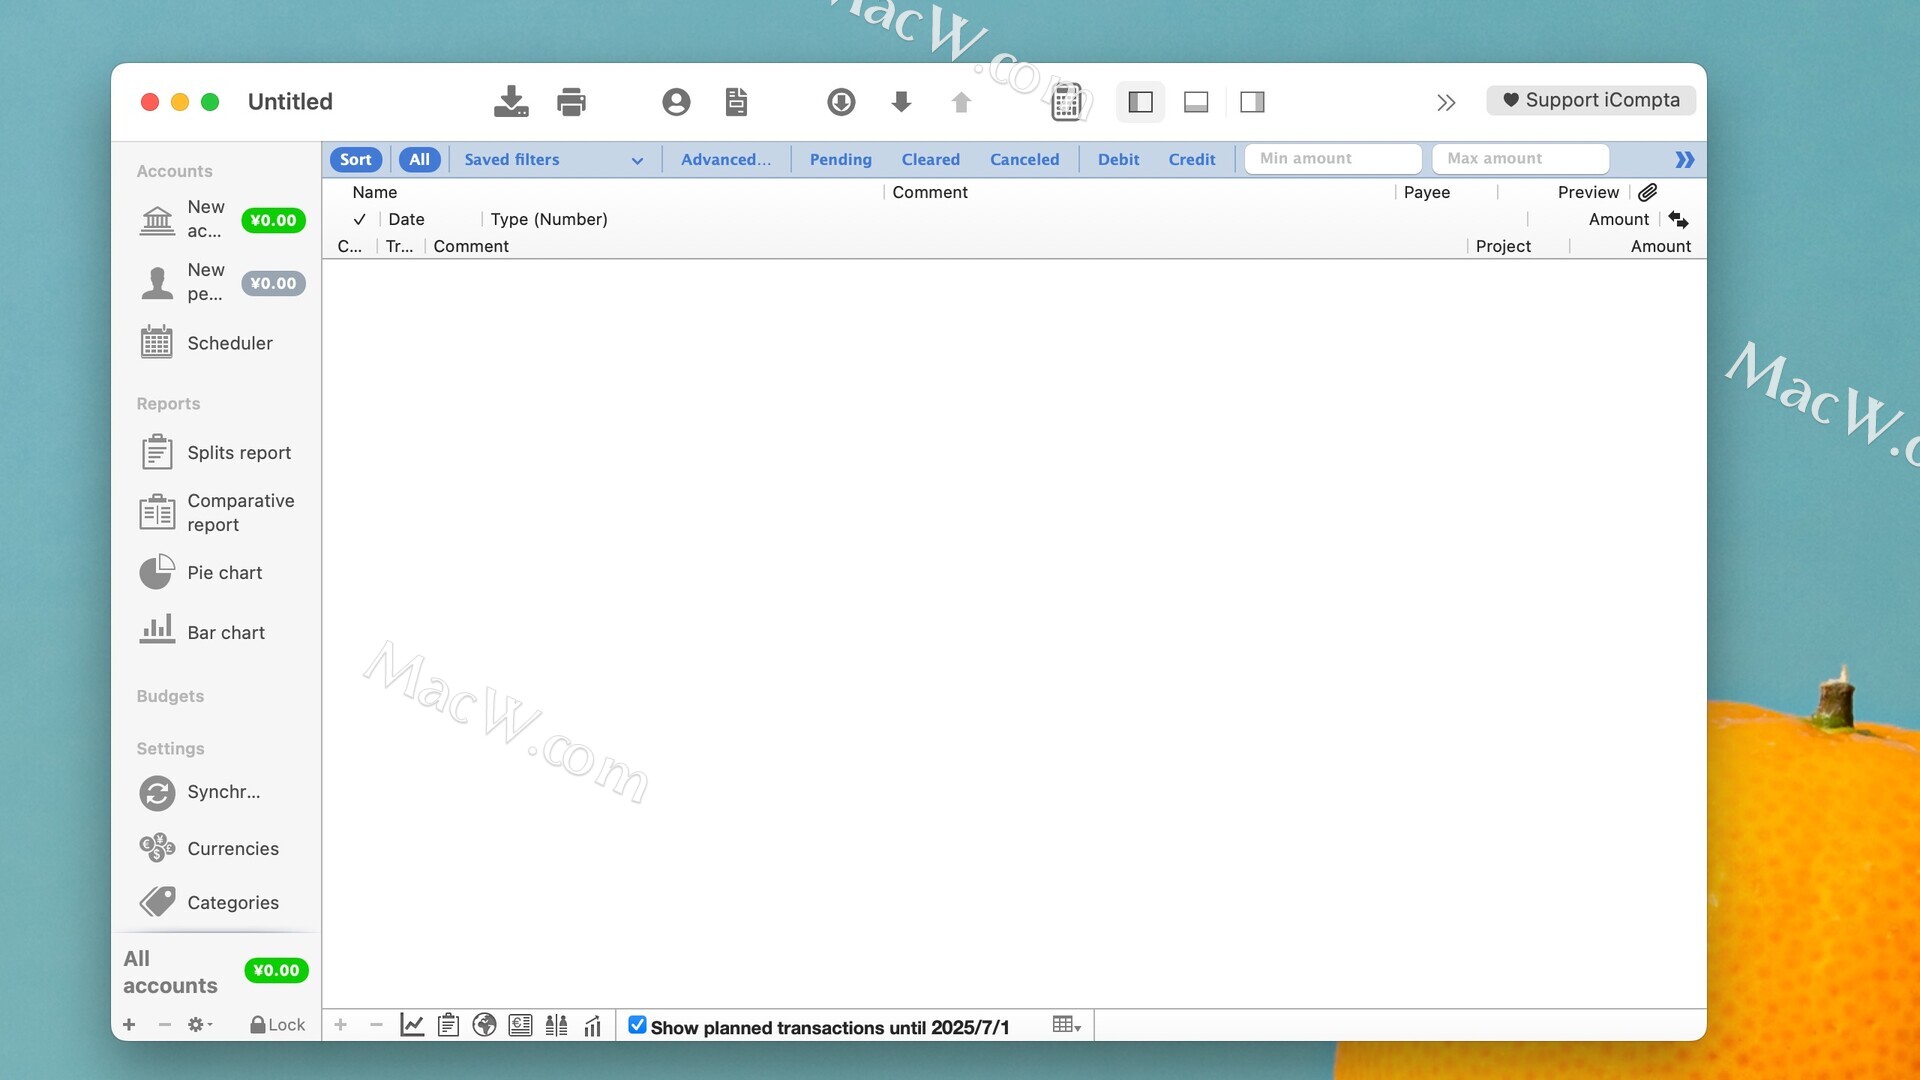The width and height of the screenshot is (1920, 1080).
Task: Open the Scheduler calendar item
Action: point(229,343)
